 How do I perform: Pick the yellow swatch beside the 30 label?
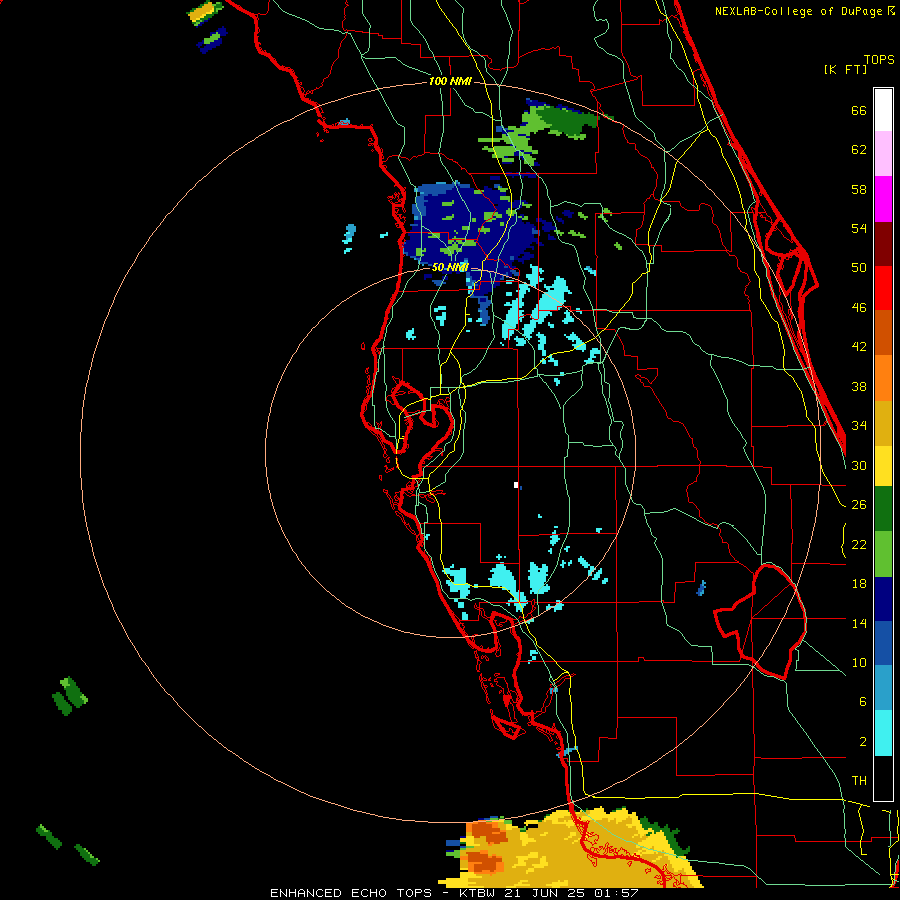883,466
